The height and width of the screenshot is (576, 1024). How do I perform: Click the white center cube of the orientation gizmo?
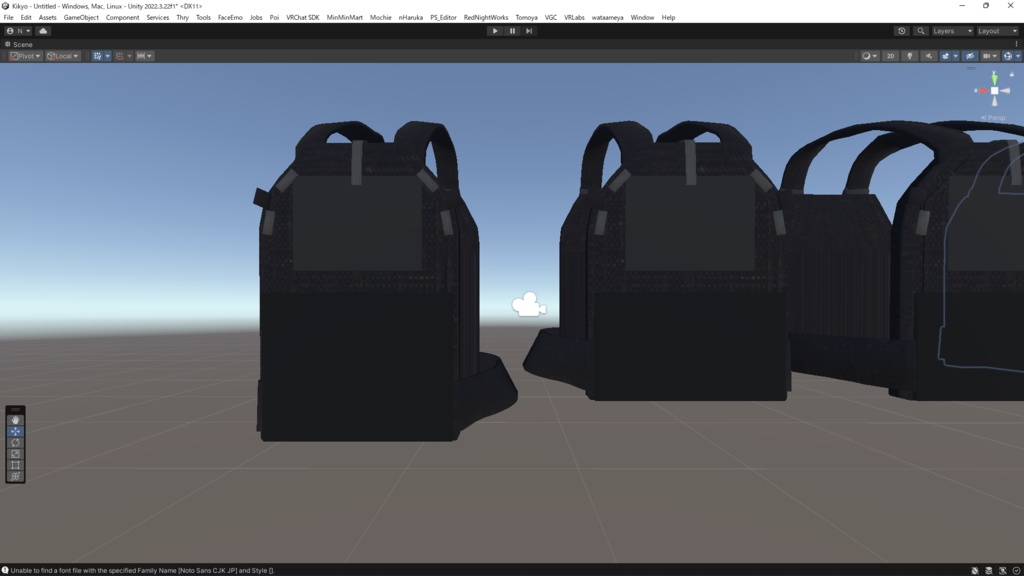(995, 91)
